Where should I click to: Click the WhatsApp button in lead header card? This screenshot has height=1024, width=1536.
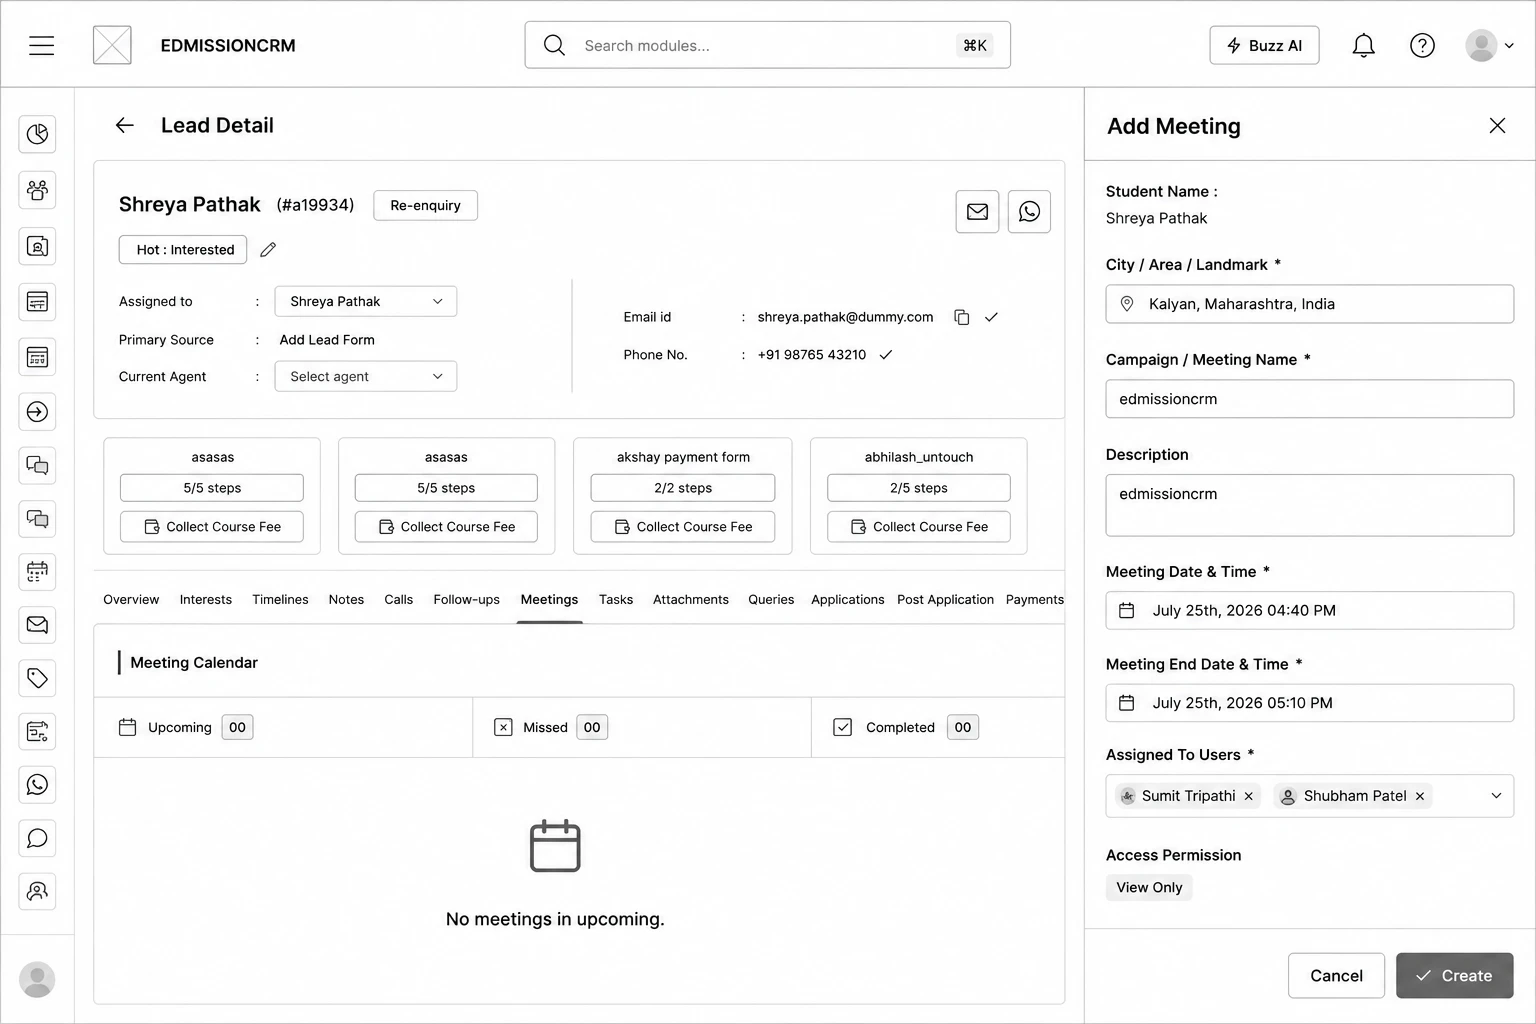1029,211
